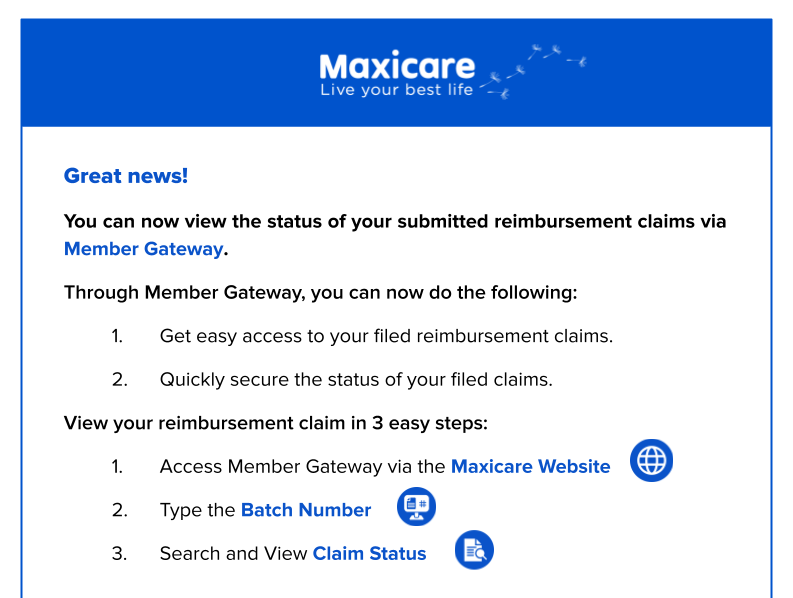Viewport: 793px width, 598px height.
Task: Click 'Live your best life' tagline
Action: (396, 90)
